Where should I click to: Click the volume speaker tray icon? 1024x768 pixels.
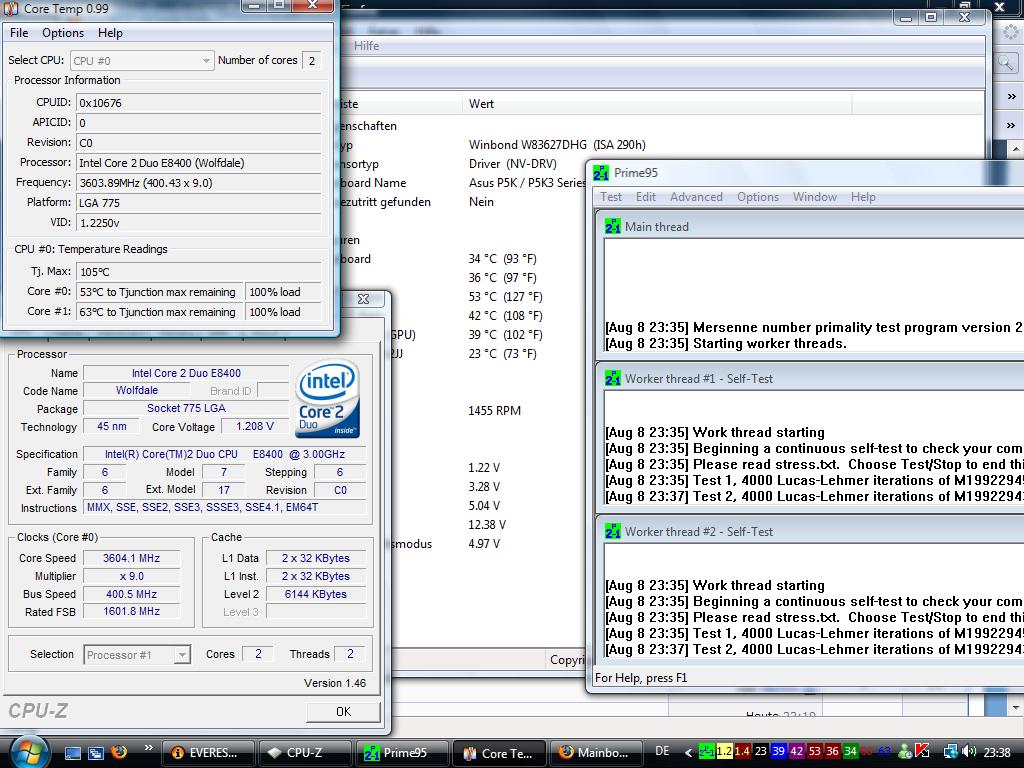(969, 752)
